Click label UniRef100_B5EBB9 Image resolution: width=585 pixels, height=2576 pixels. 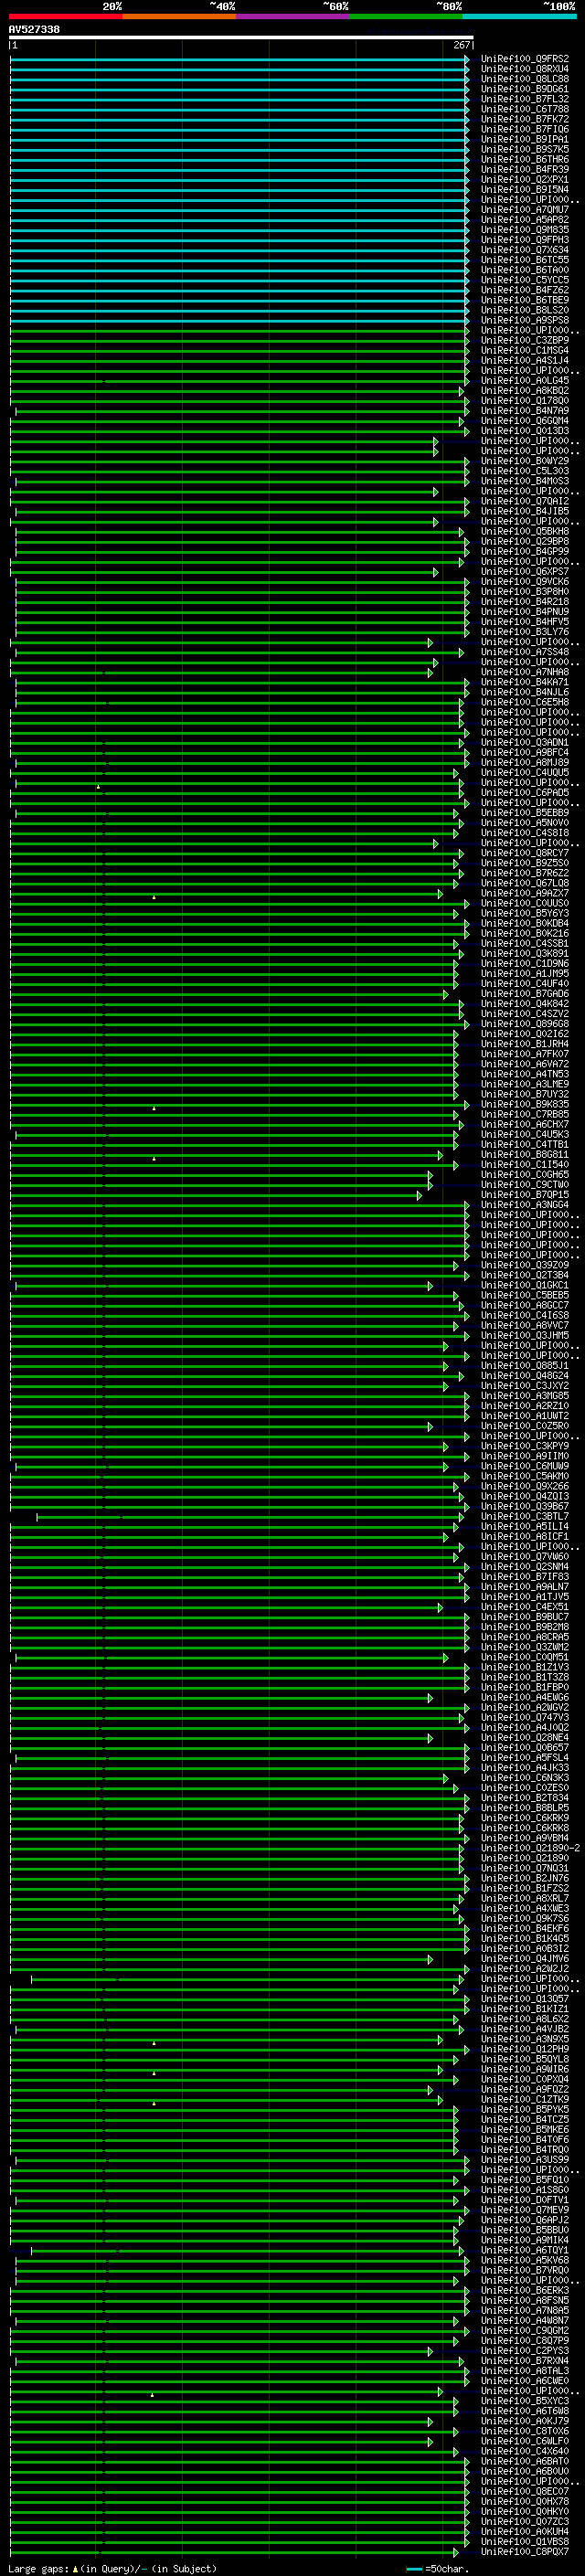[524, 813]
